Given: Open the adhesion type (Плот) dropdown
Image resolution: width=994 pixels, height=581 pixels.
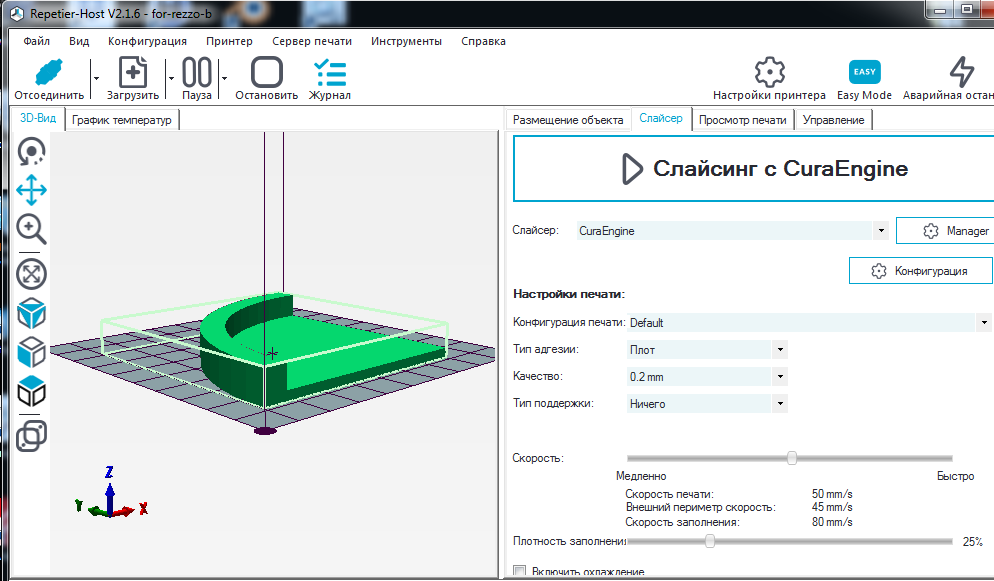Looking at the screenshot, I should point(780,350).
